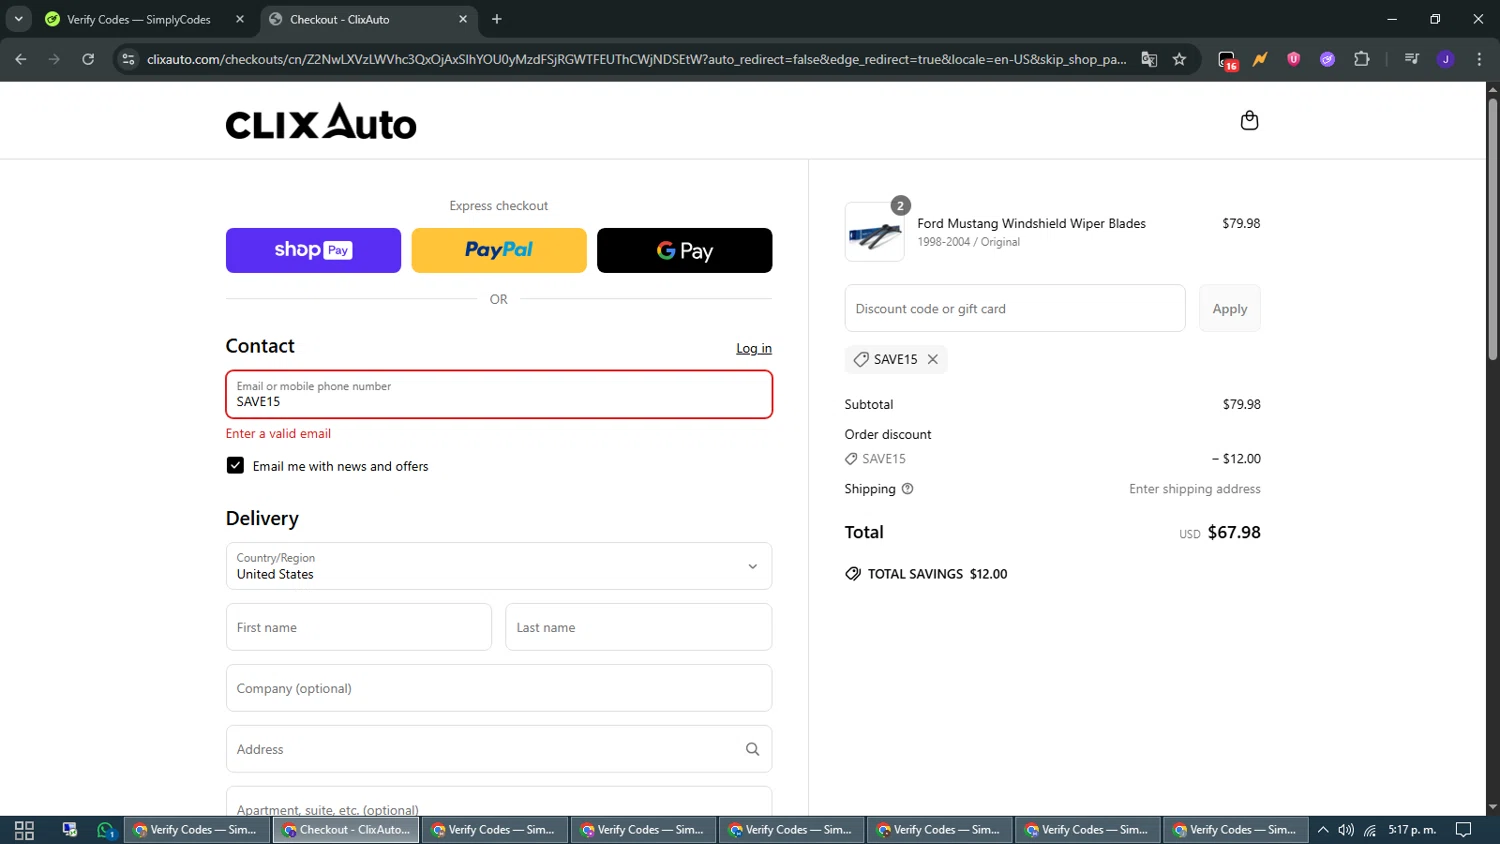
Task: Open the media control playlist icon
Action: tap(1411, 59)
